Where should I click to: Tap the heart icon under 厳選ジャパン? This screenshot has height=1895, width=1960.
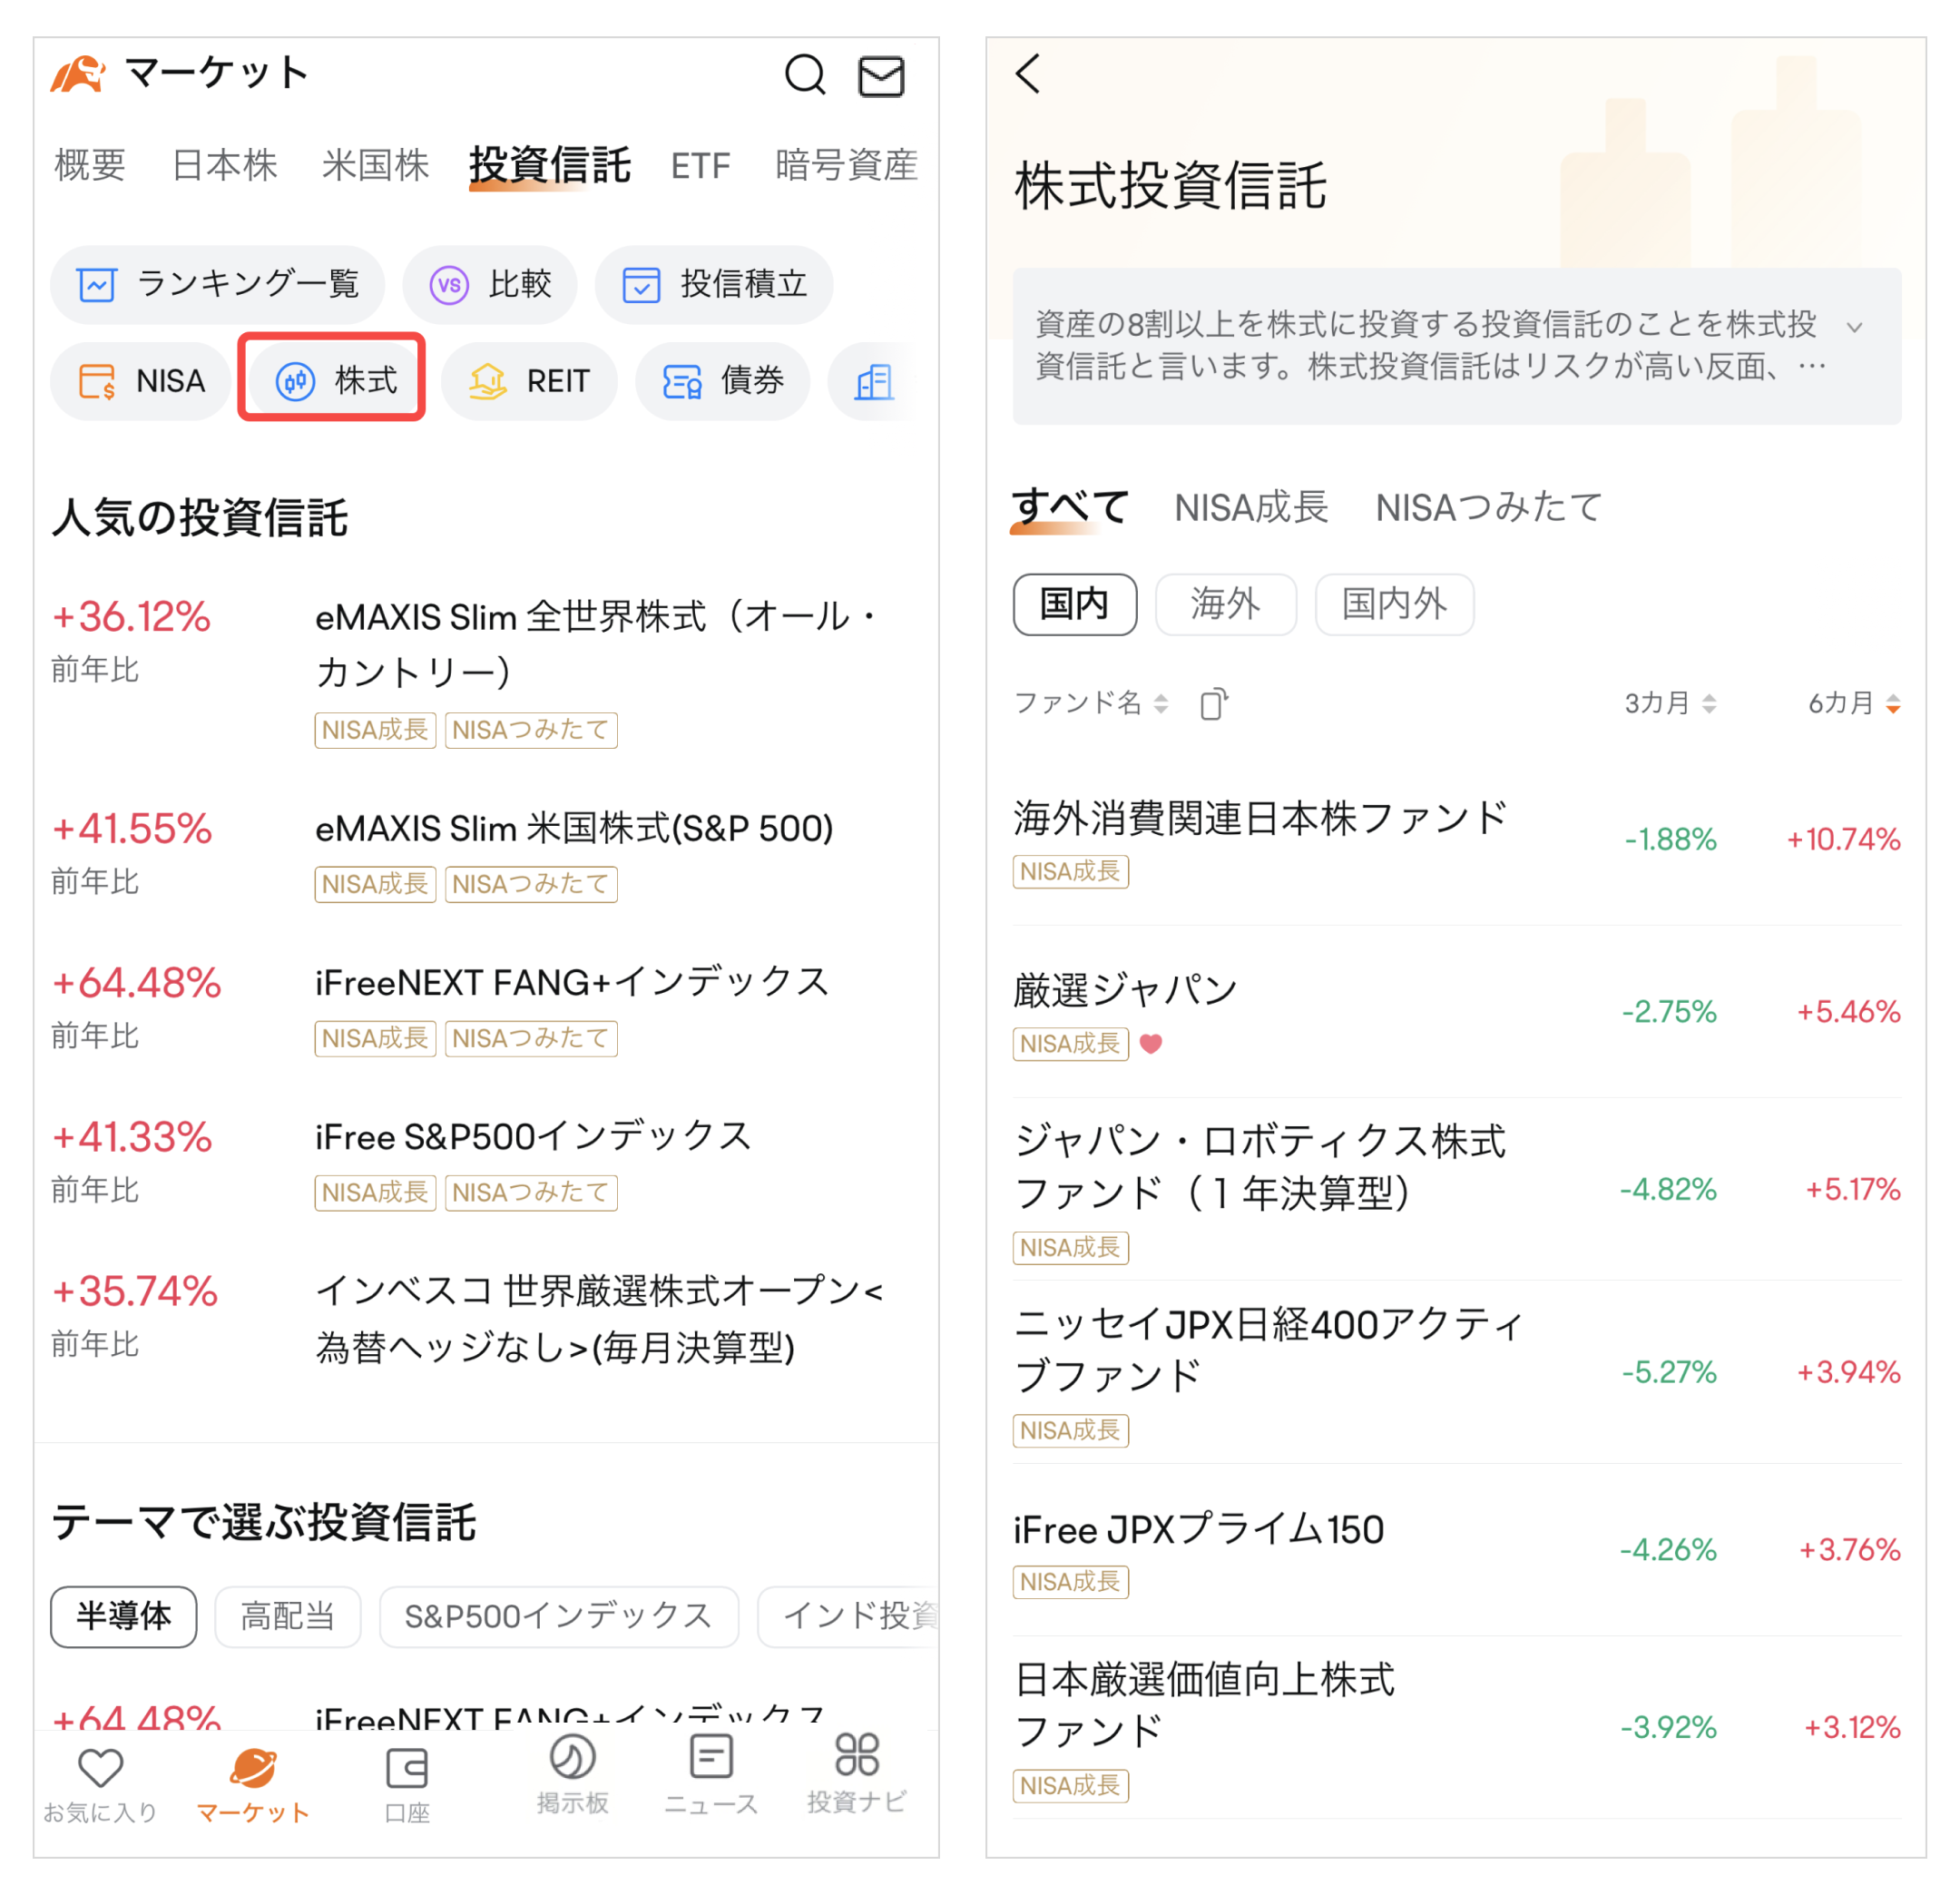click(x=1151, y=1044)
